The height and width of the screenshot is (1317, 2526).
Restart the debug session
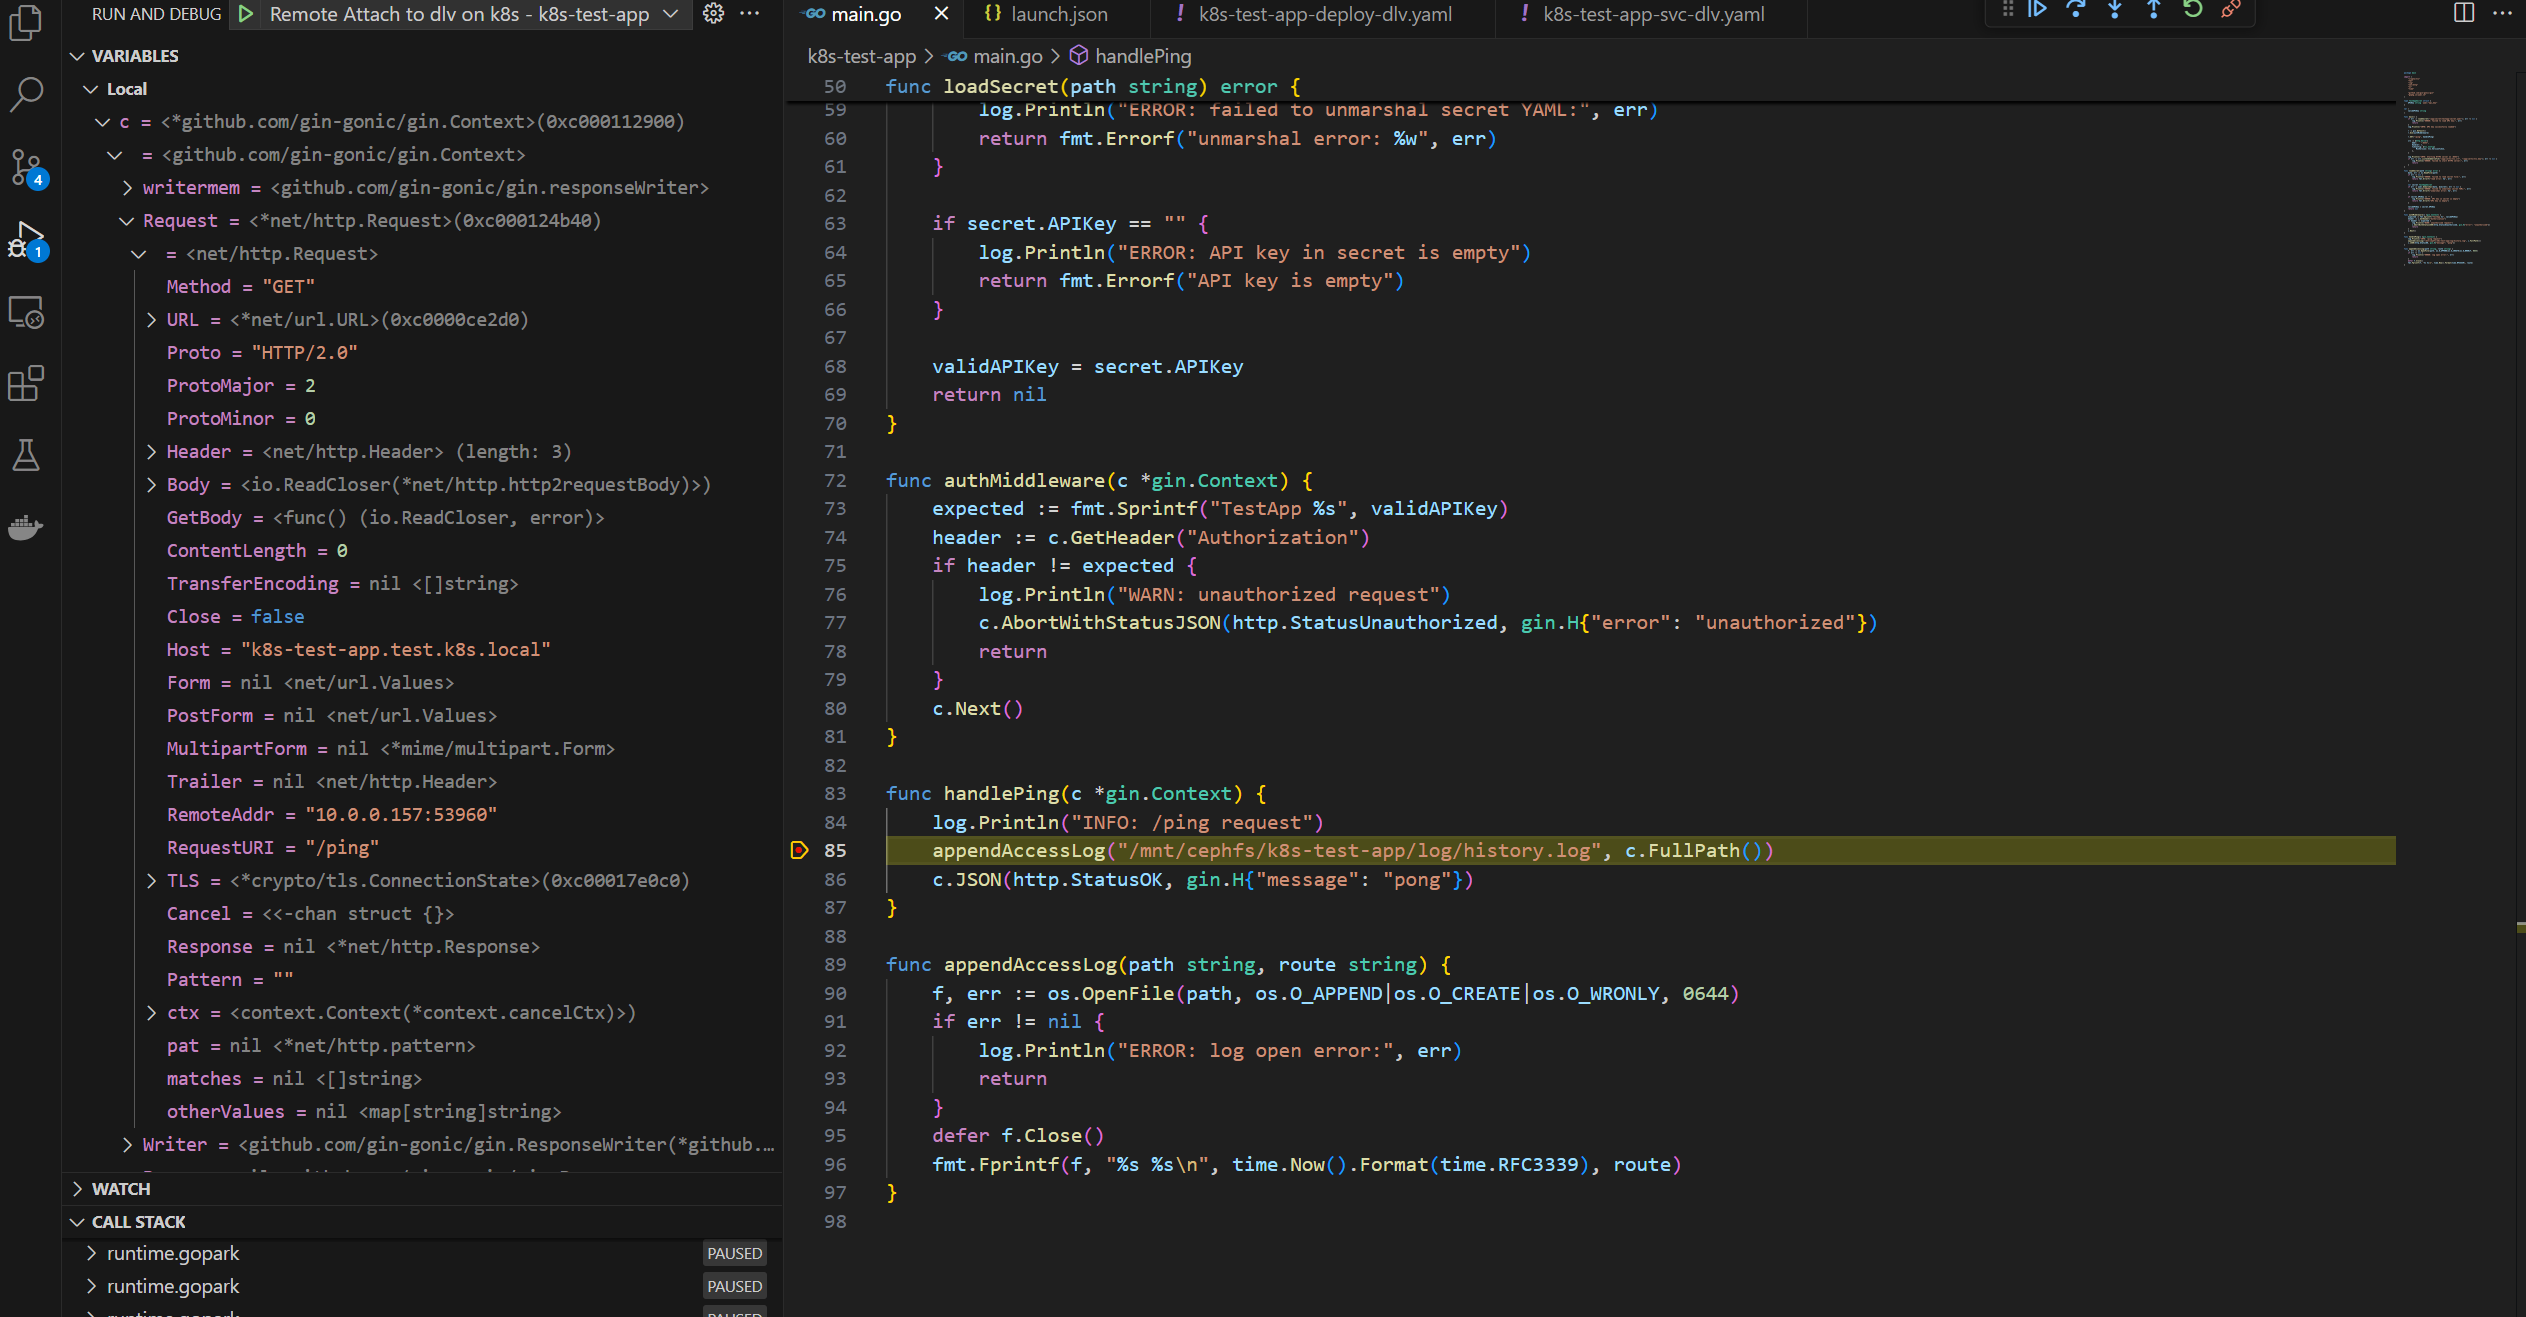(2193, 10)
